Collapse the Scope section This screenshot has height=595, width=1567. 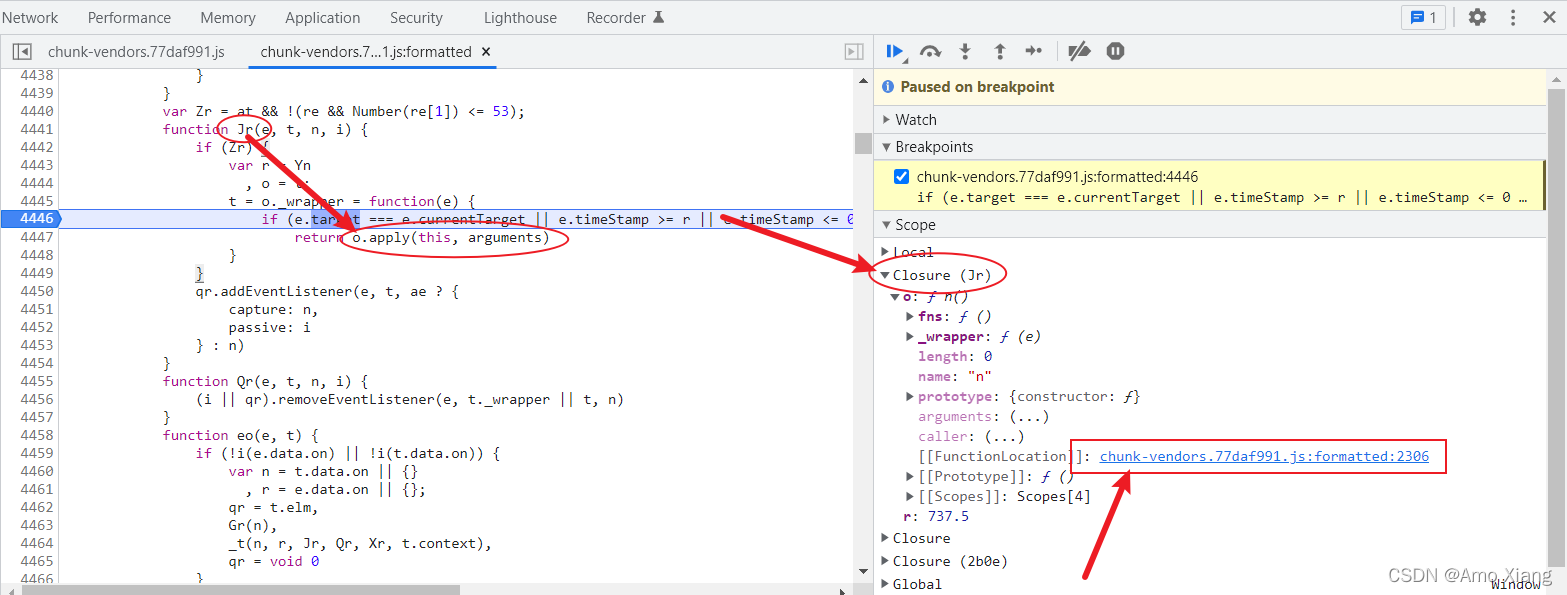[x=886, y=225]
